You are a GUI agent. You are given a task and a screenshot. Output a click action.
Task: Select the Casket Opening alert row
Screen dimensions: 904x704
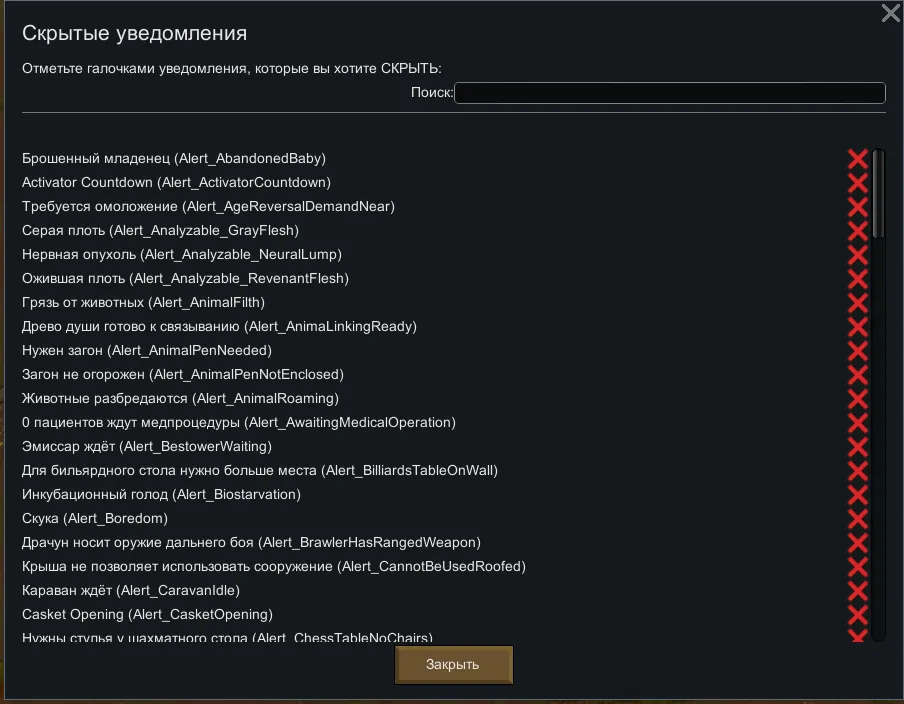[x=147, y=614]
